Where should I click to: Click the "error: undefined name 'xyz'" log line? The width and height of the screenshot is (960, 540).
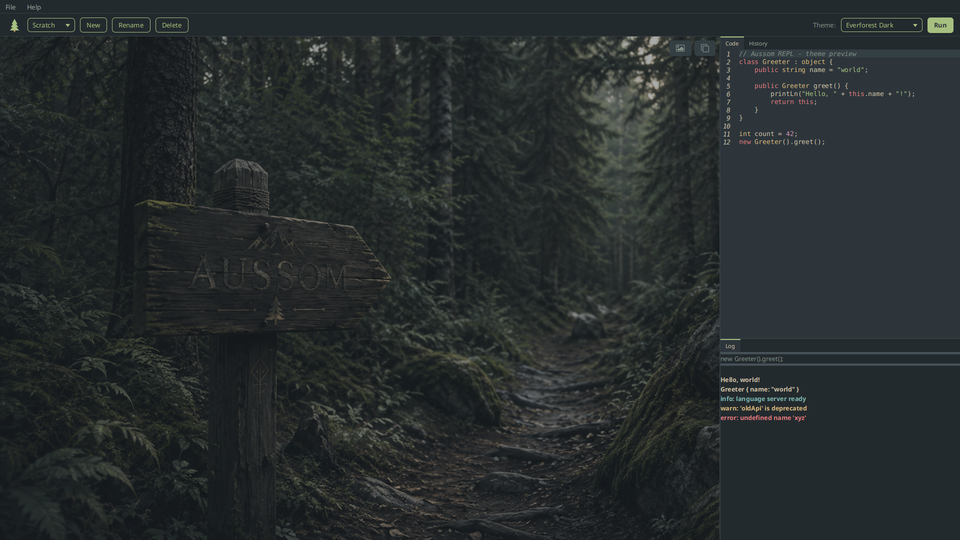coord(763,418)
